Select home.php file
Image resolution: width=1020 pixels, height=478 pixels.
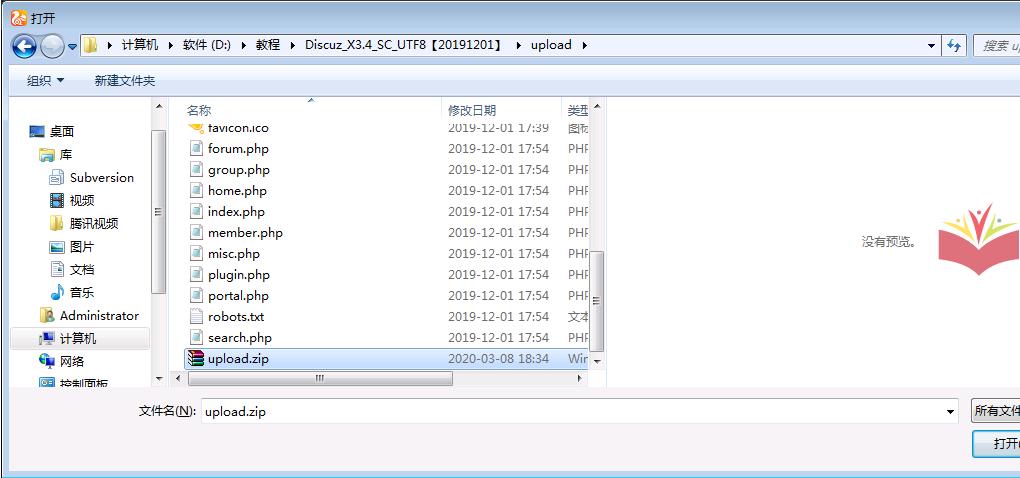(237, 191)
